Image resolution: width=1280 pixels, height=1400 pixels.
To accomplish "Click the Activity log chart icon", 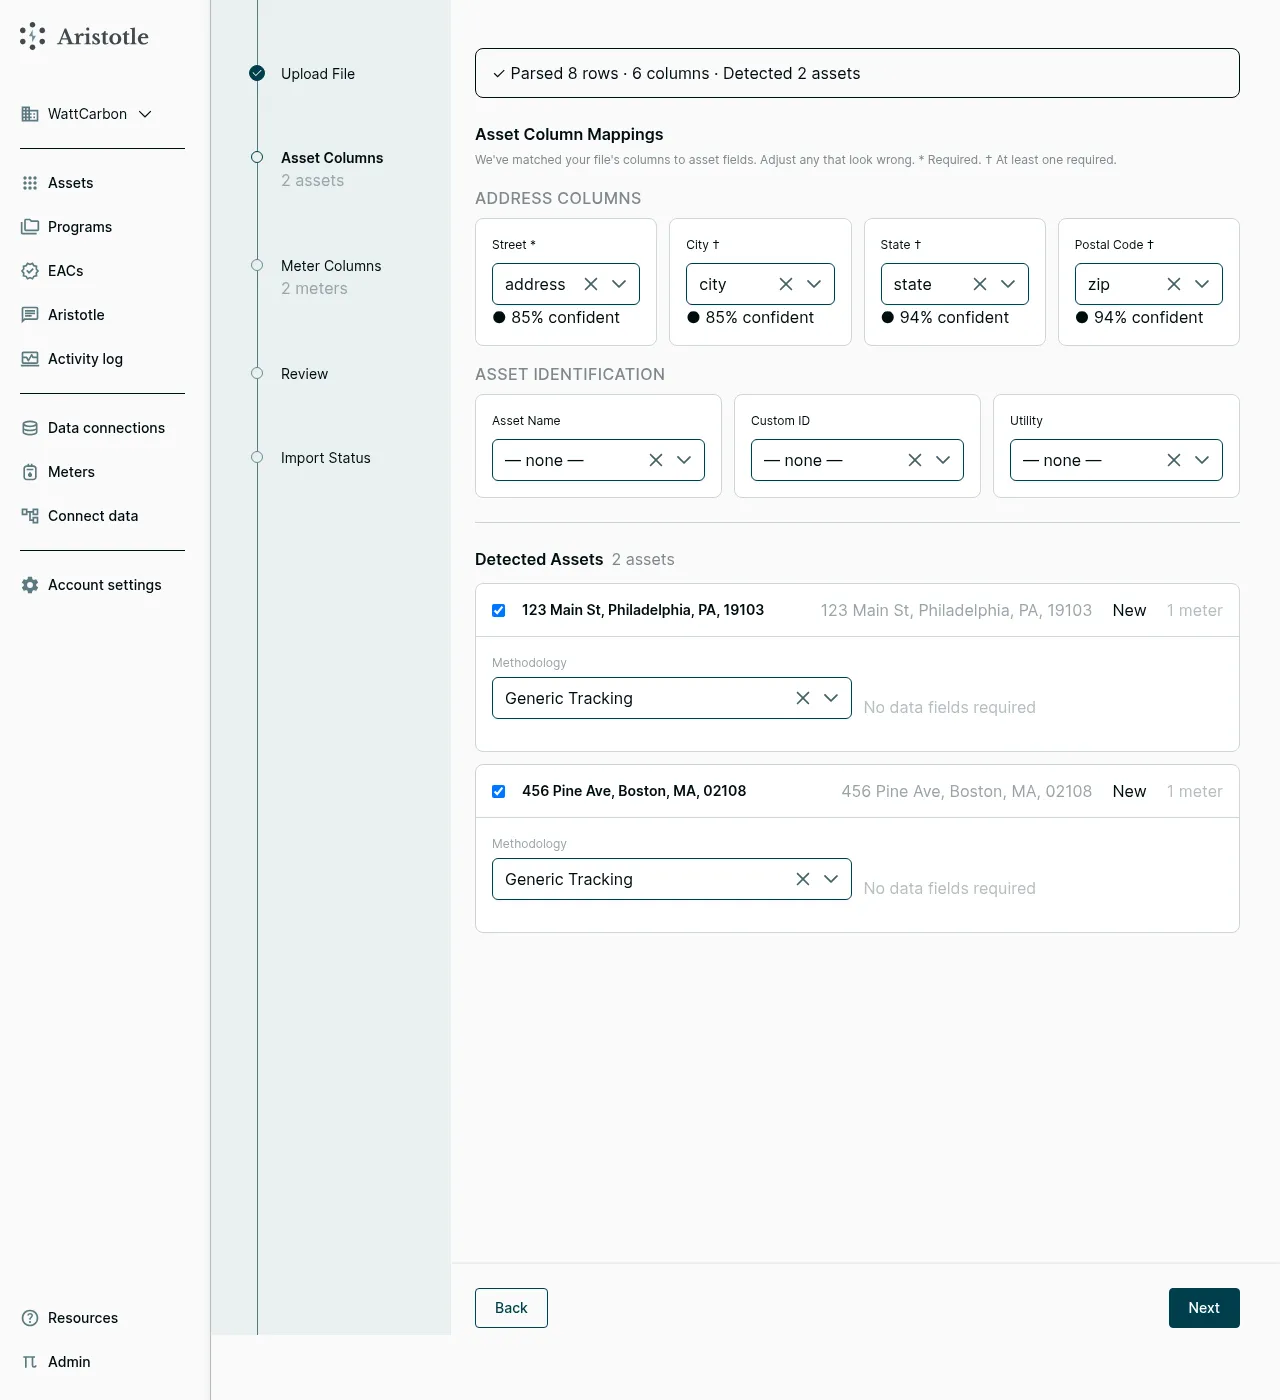I will point(30,359).
